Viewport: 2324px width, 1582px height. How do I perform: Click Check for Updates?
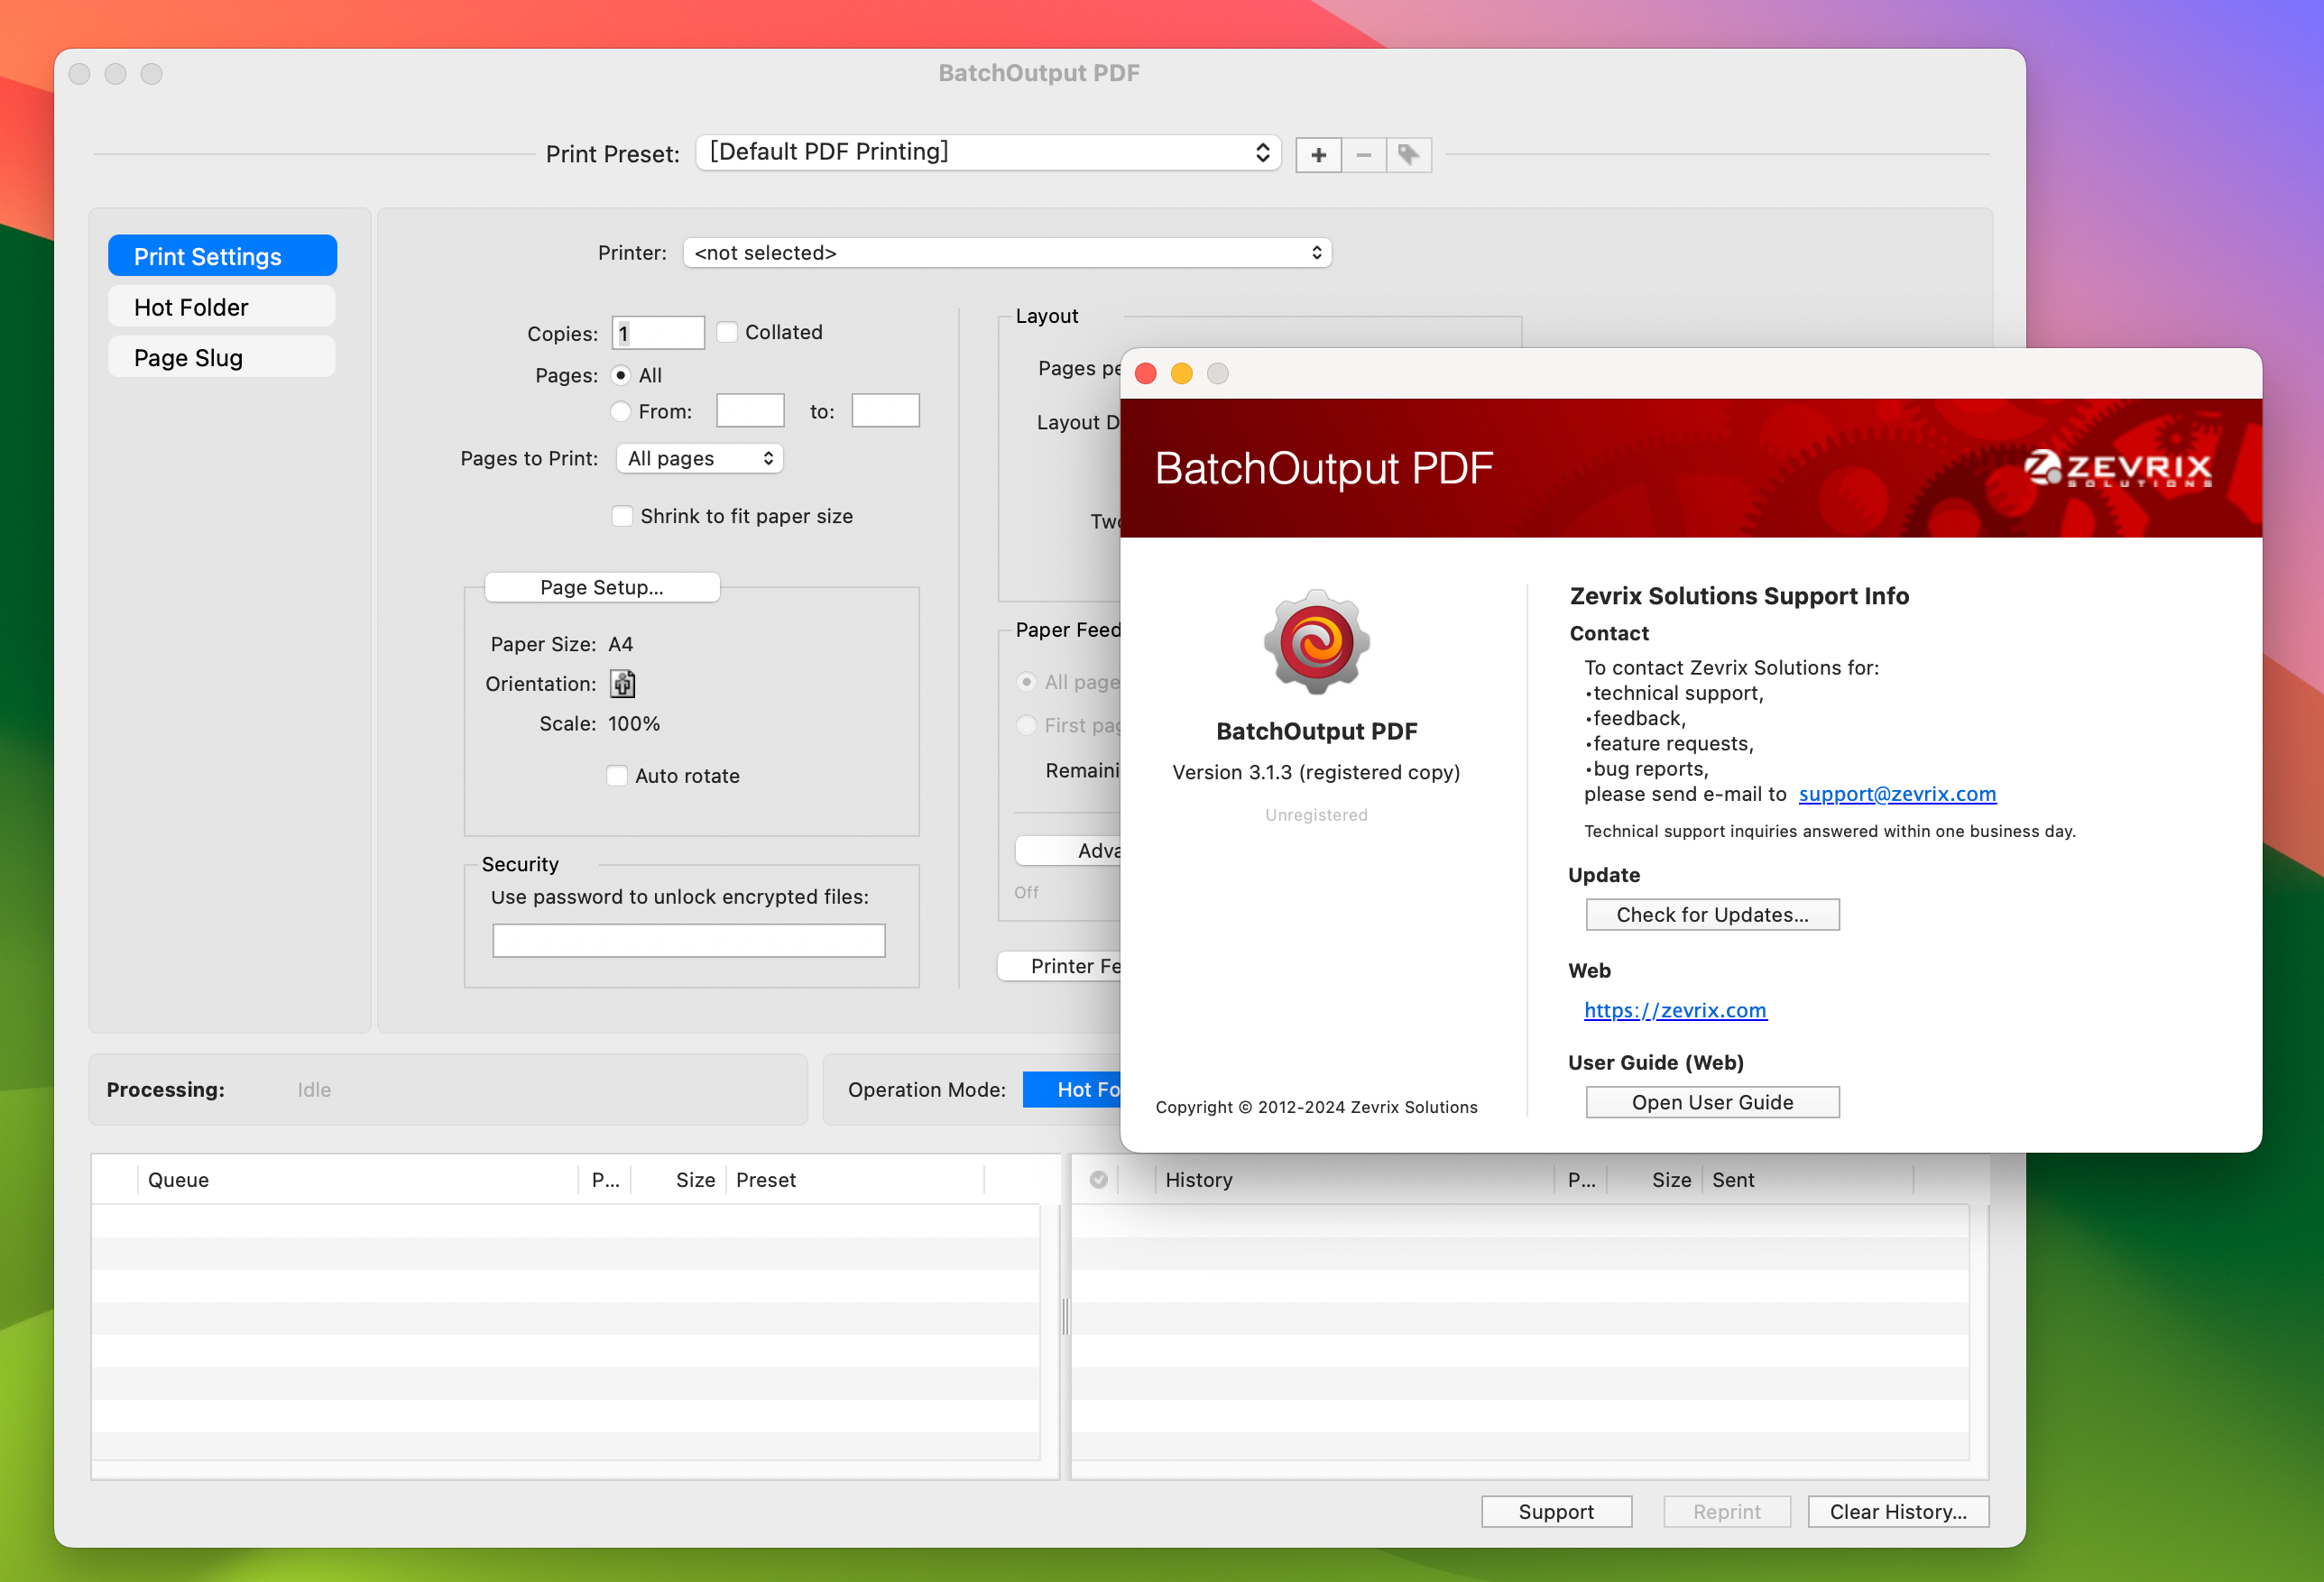(x=1712, y=914)
